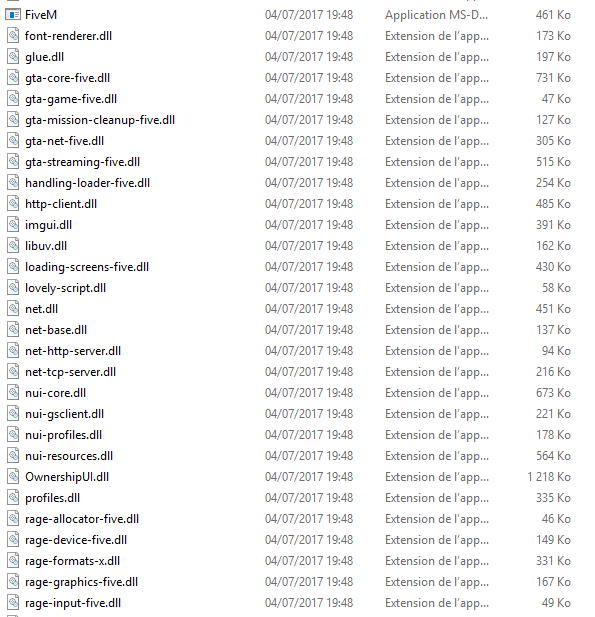Select the lovely-script.dll file name
Viewport: 595px width, 617px height.
coord(65,288)
